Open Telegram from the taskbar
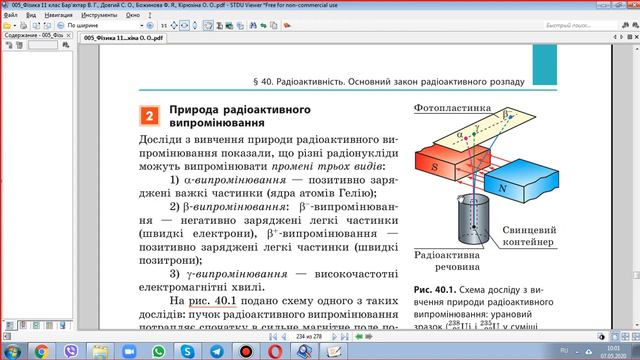The width and height of the screenshot is (640, 360). click(x=217, y=352)
